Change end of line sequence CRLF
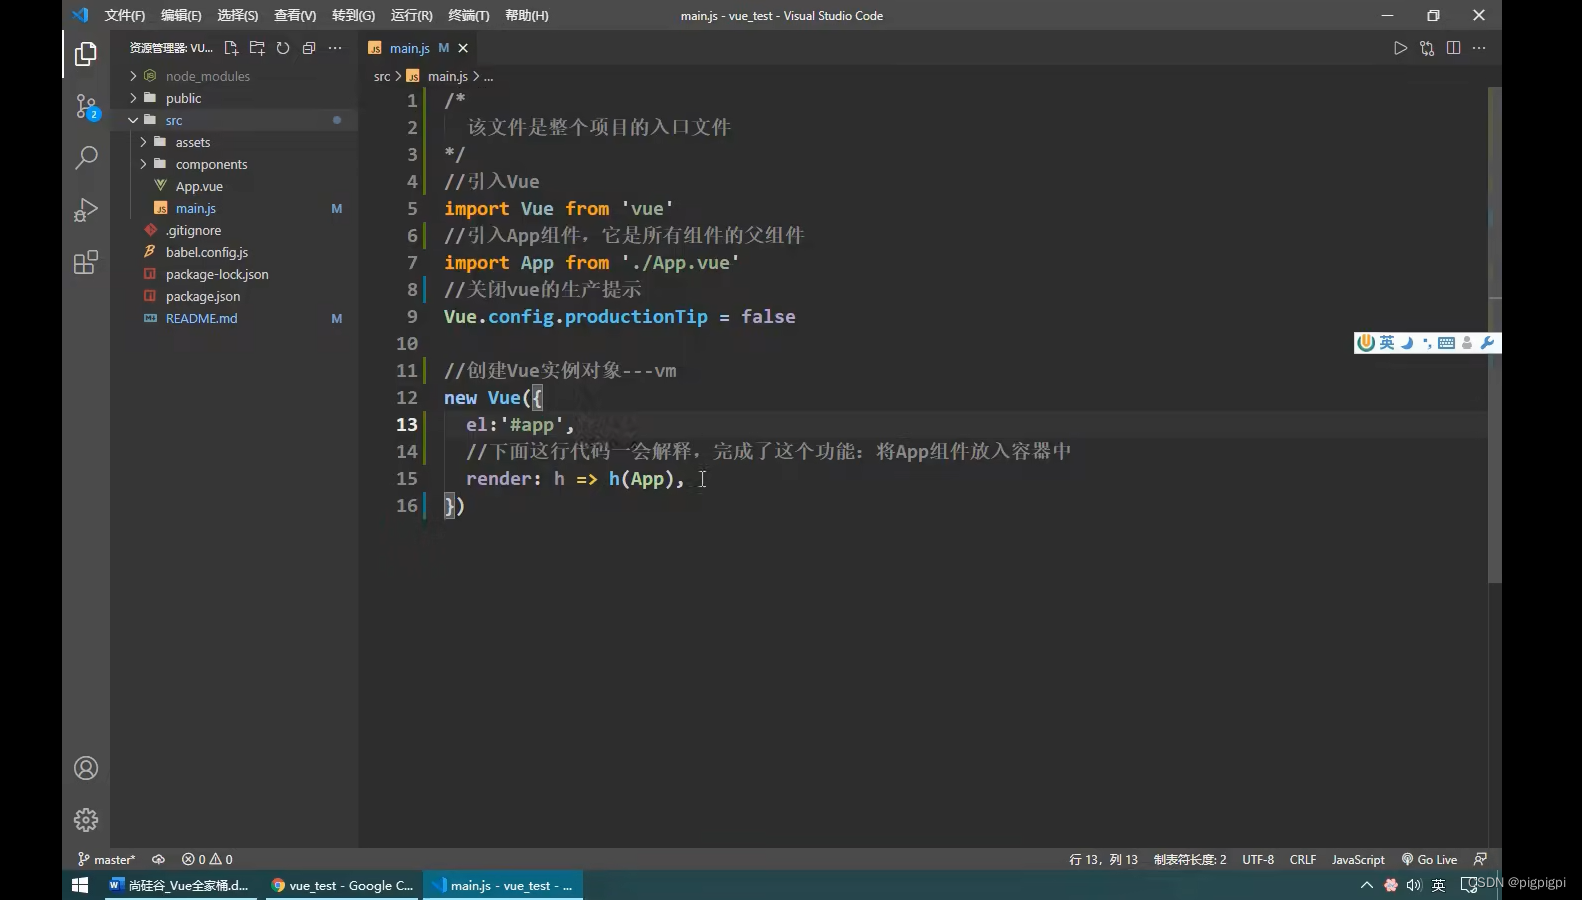1582x900 pixels. (x=1303, y=860)
